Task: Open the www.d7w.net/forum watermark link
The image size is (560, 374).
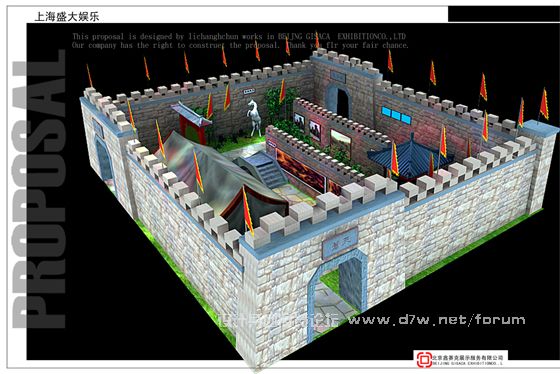Action: click(x=437, y=319)
